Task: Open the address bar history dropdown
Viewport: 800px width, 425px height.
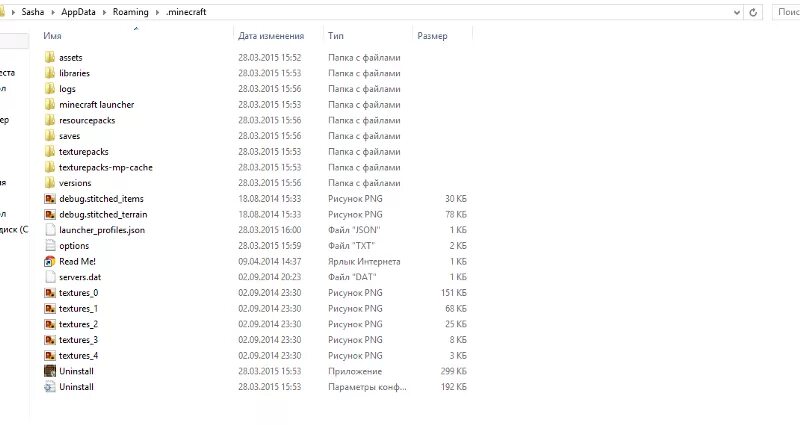Action: point(737,12)
